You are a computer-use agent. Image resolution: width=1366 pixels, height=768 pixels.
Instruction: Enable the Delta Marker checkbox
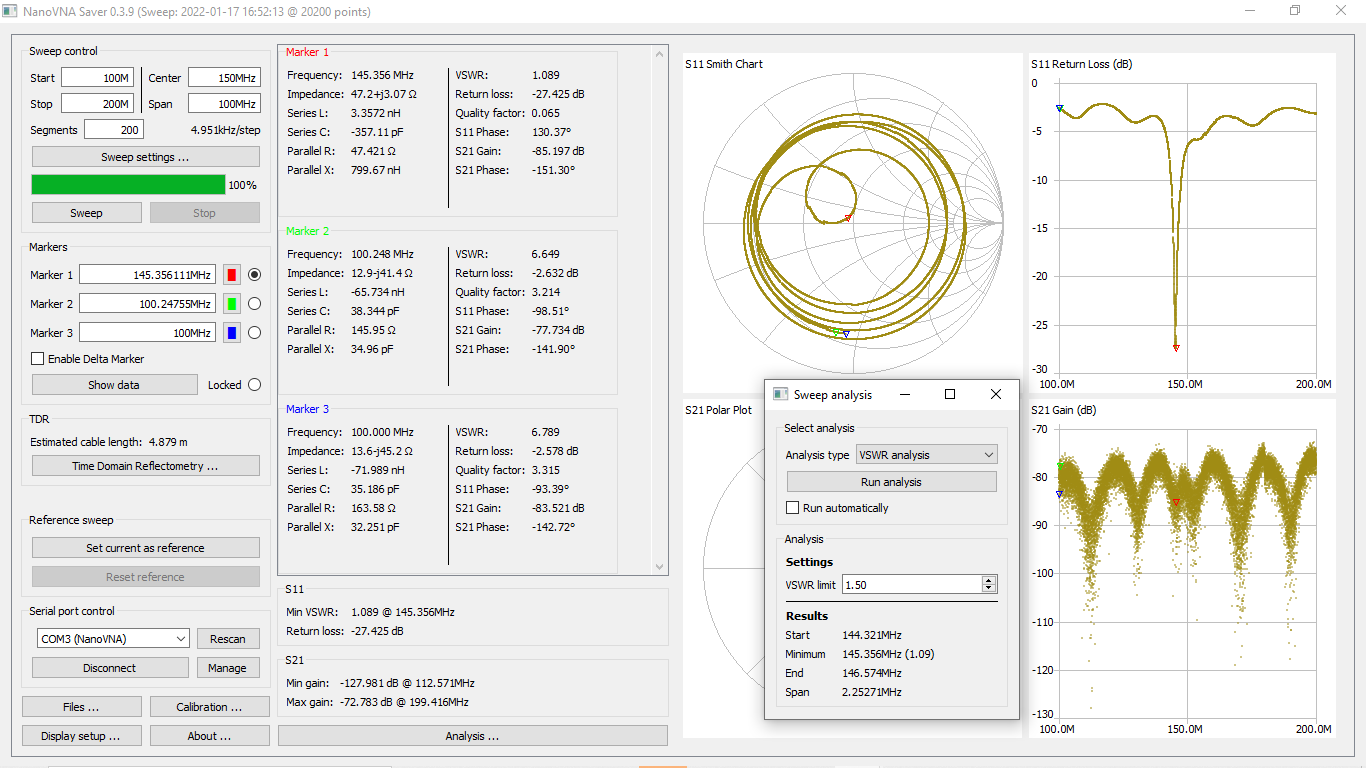pyautogui.click(x=38, y=359)
